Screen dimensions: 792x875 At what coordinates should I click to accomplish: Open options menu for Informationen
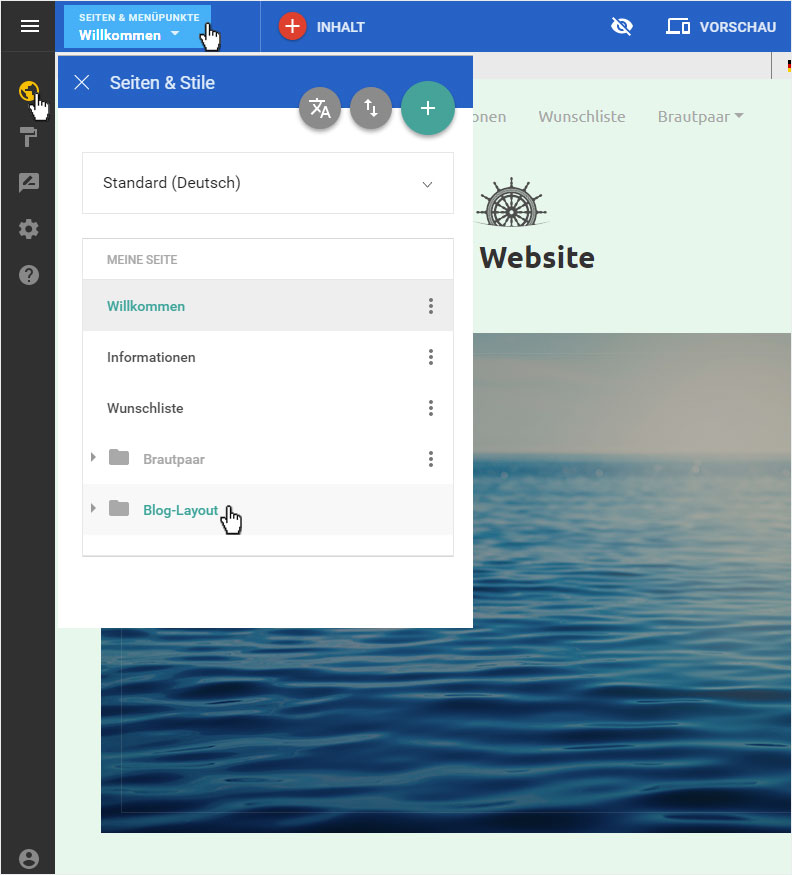(430, 357)
